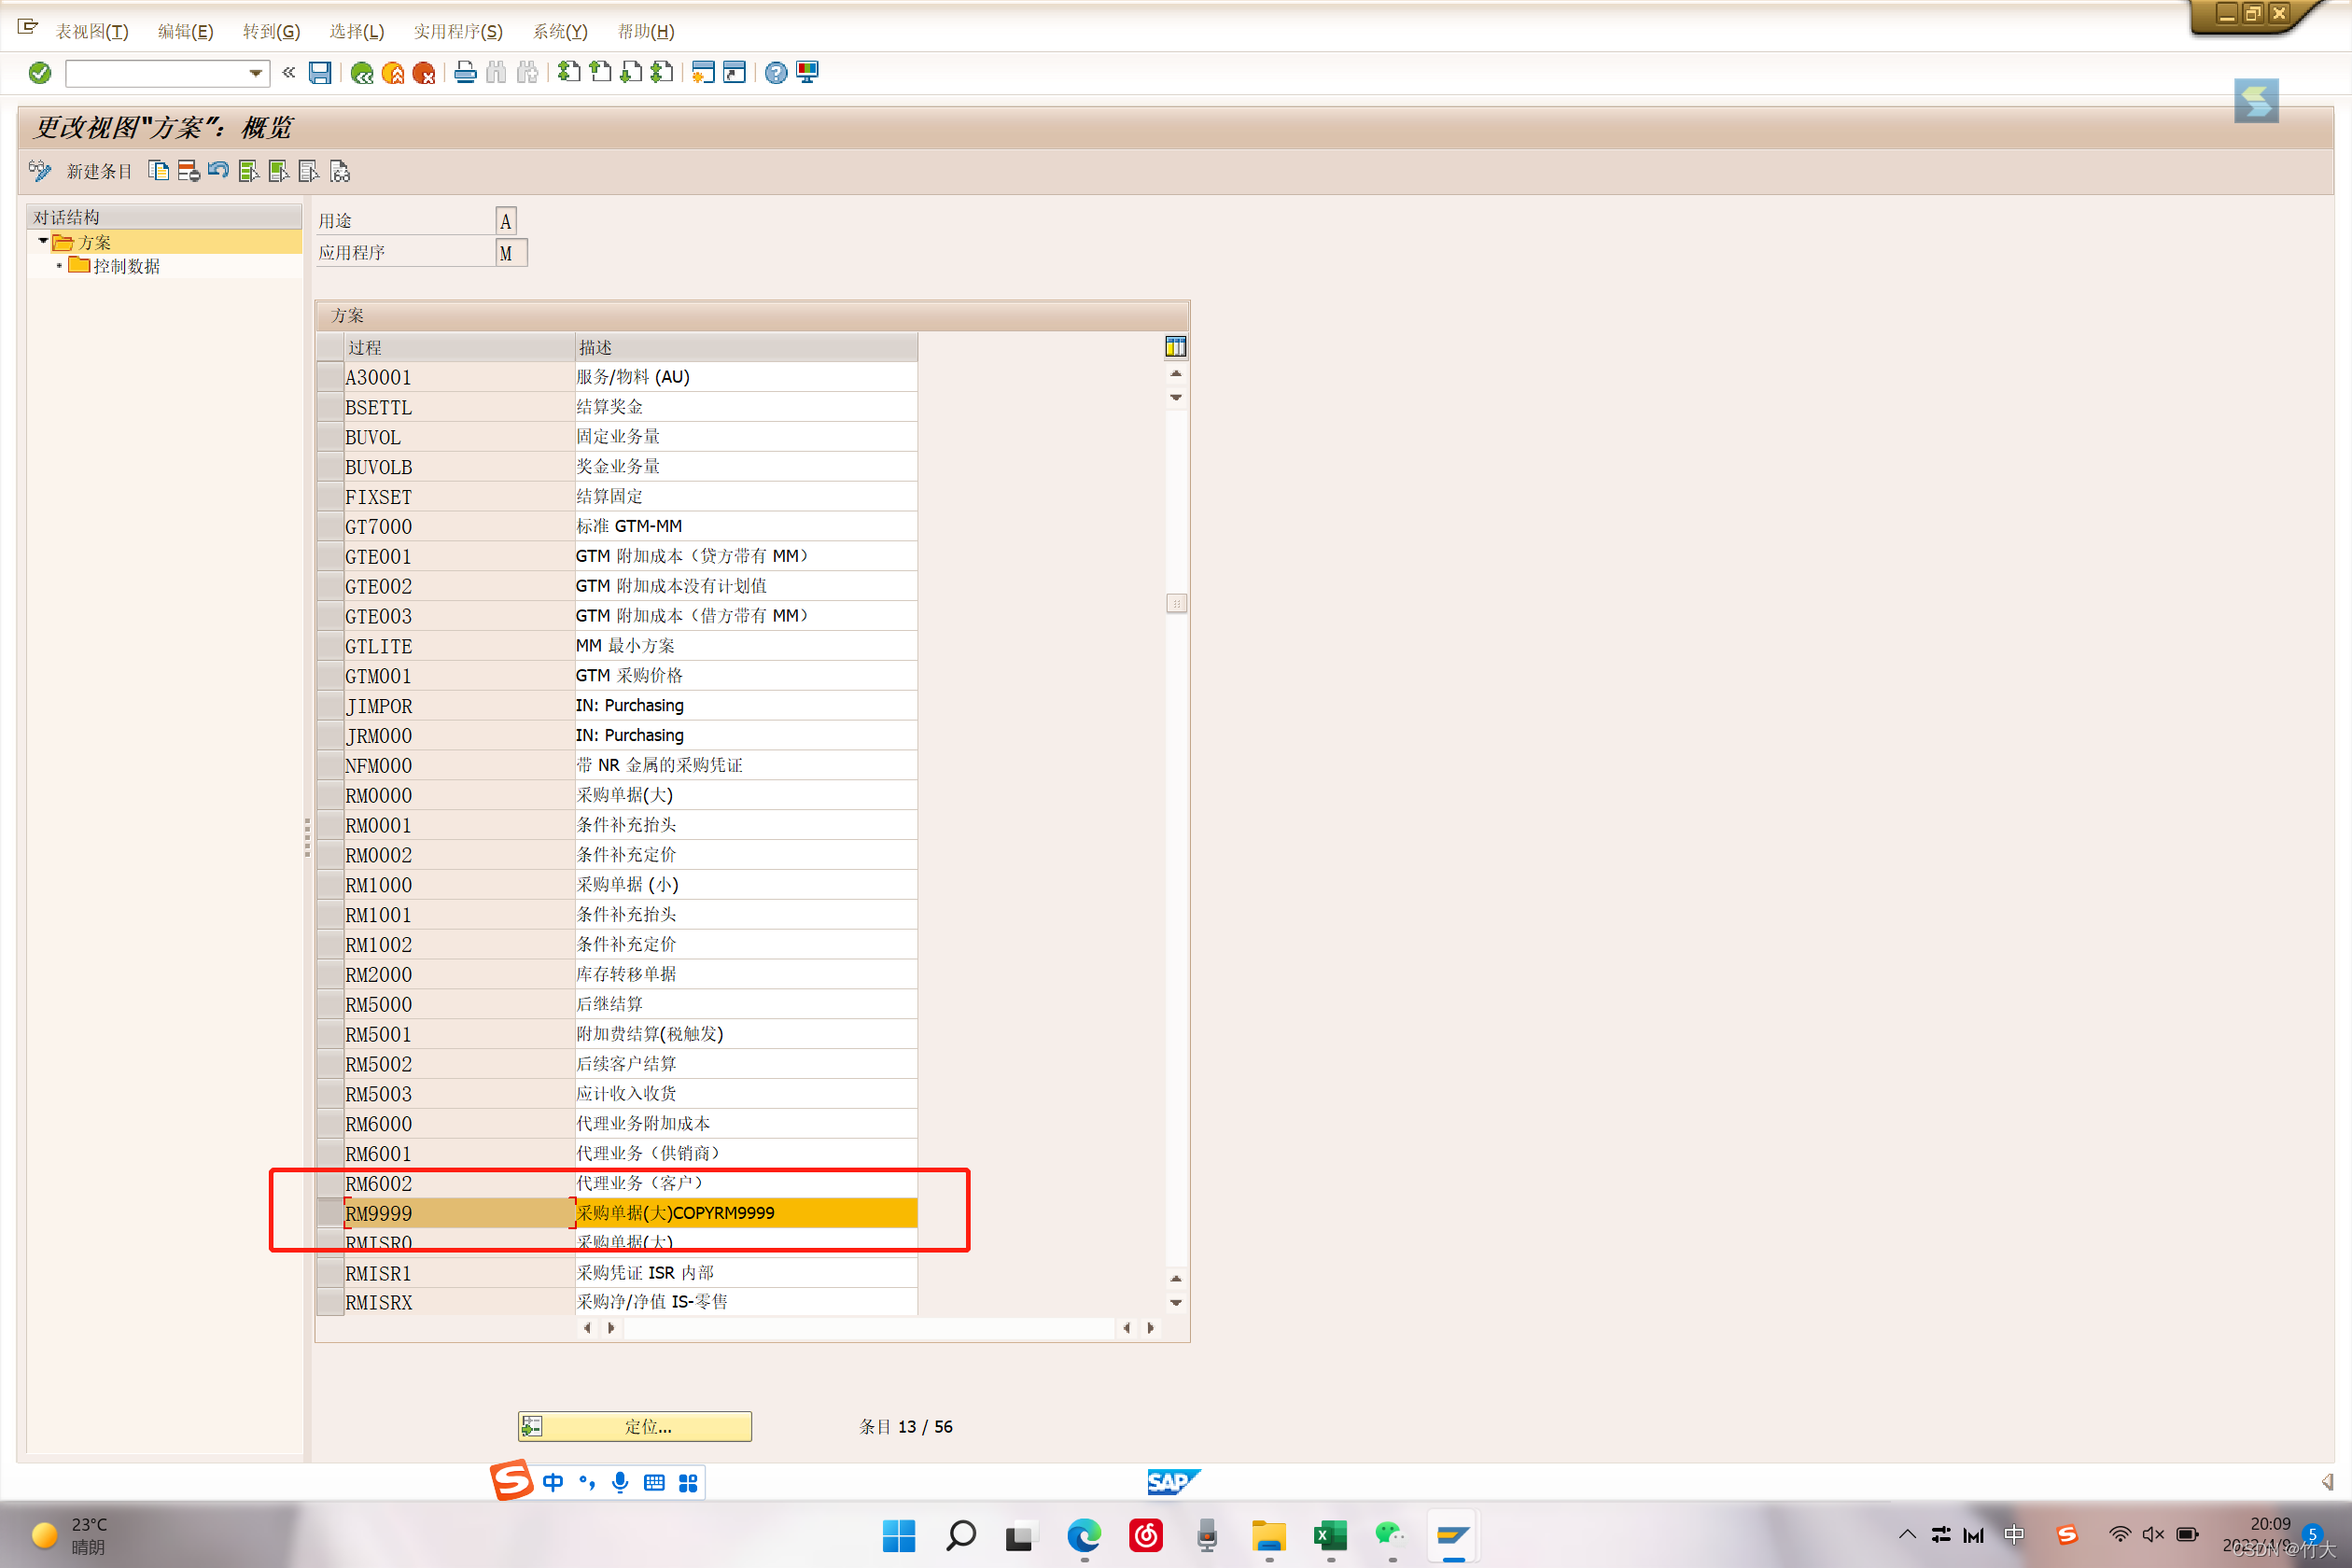Click the table settings icon above scrollbar

click(x=1175, y=347)
